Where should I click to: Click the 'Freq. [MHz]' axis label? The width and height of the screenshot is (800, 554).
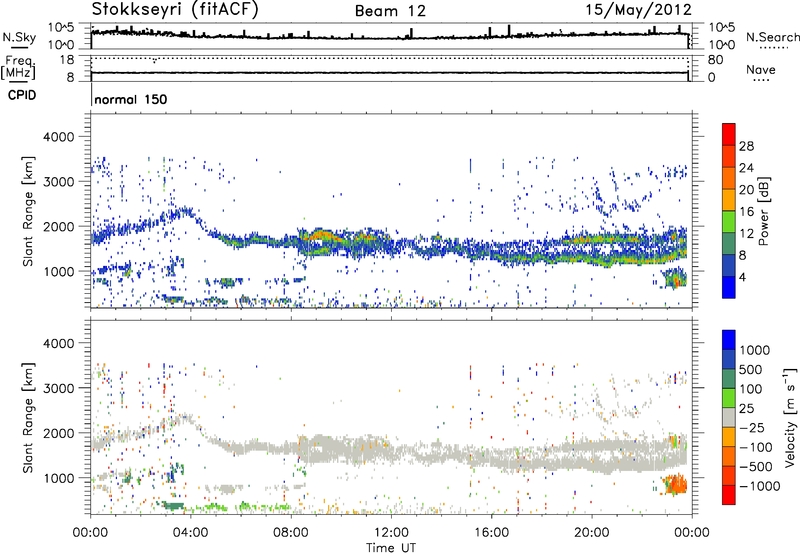click(18, 67)
